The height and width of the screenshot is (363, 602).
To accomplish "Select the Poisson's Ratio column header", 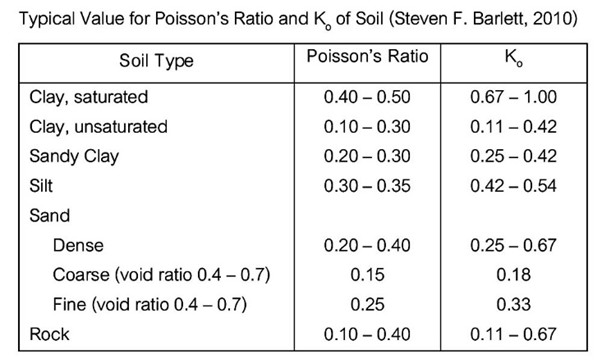I will 367,56.
